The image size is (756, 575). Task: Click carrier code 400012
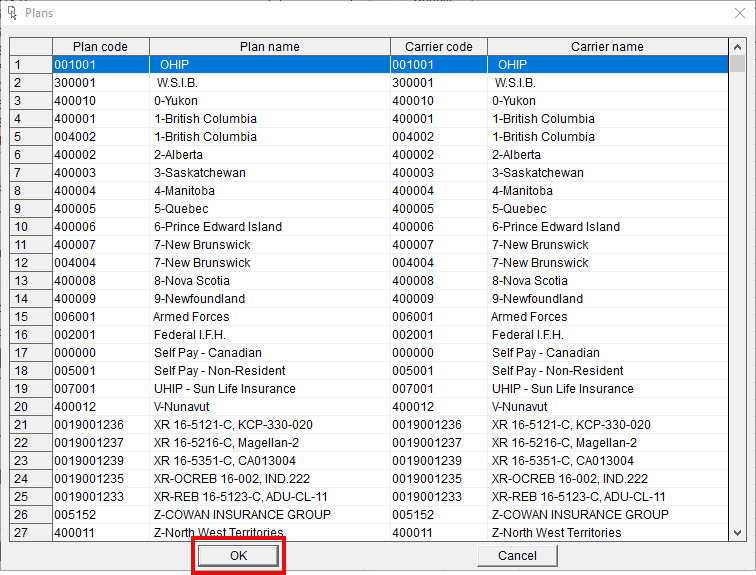(439, 407)
